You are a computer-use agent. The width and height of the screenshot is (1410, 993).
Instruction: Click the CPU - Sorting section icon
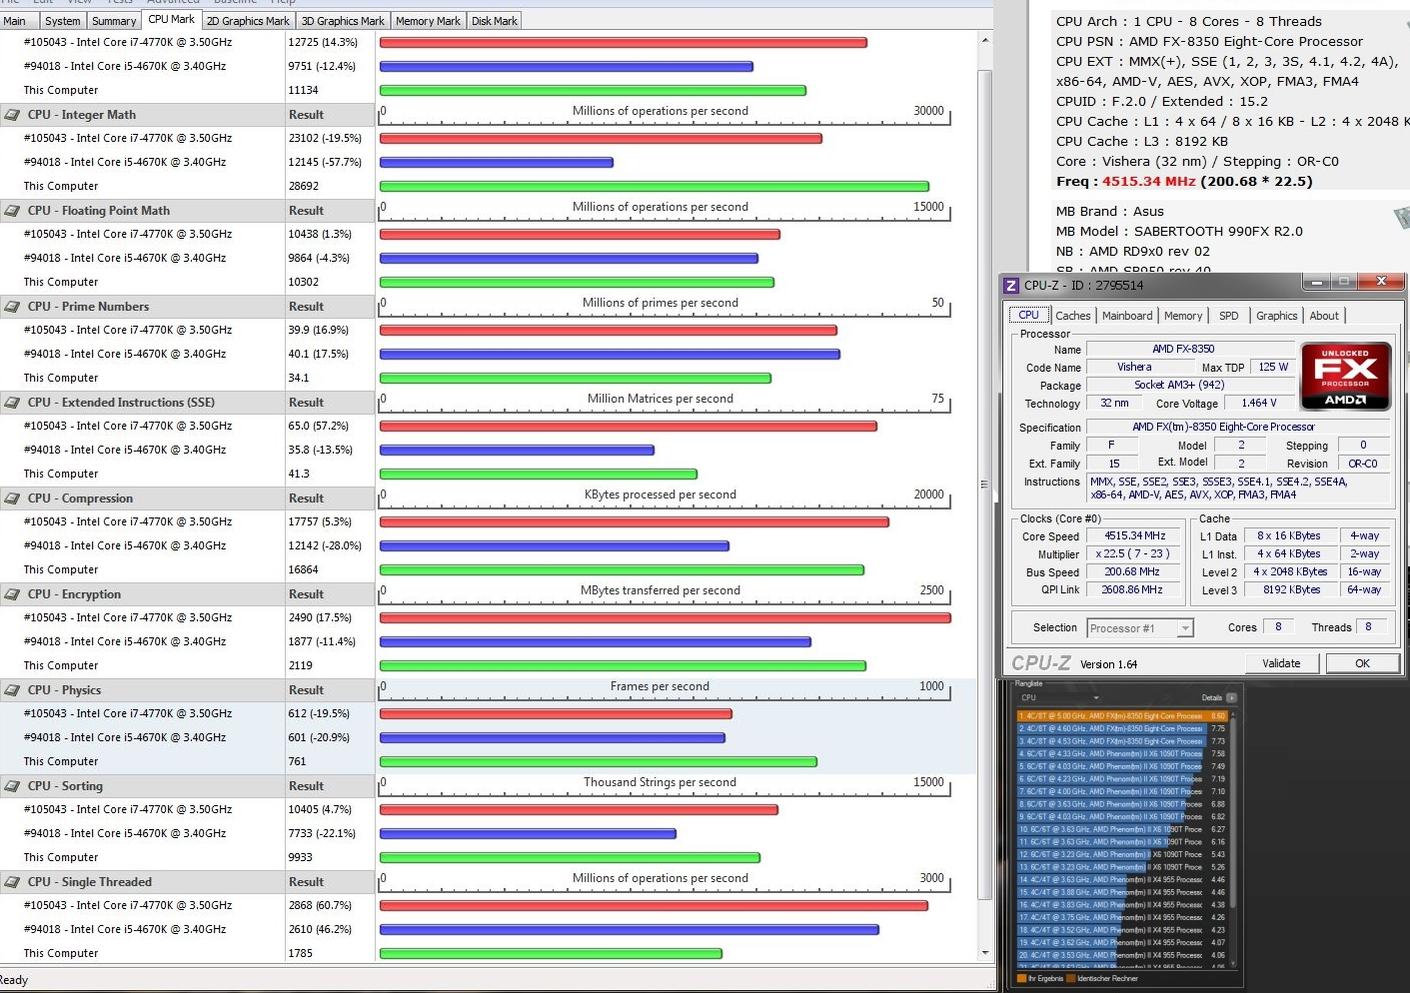point(12,787)
